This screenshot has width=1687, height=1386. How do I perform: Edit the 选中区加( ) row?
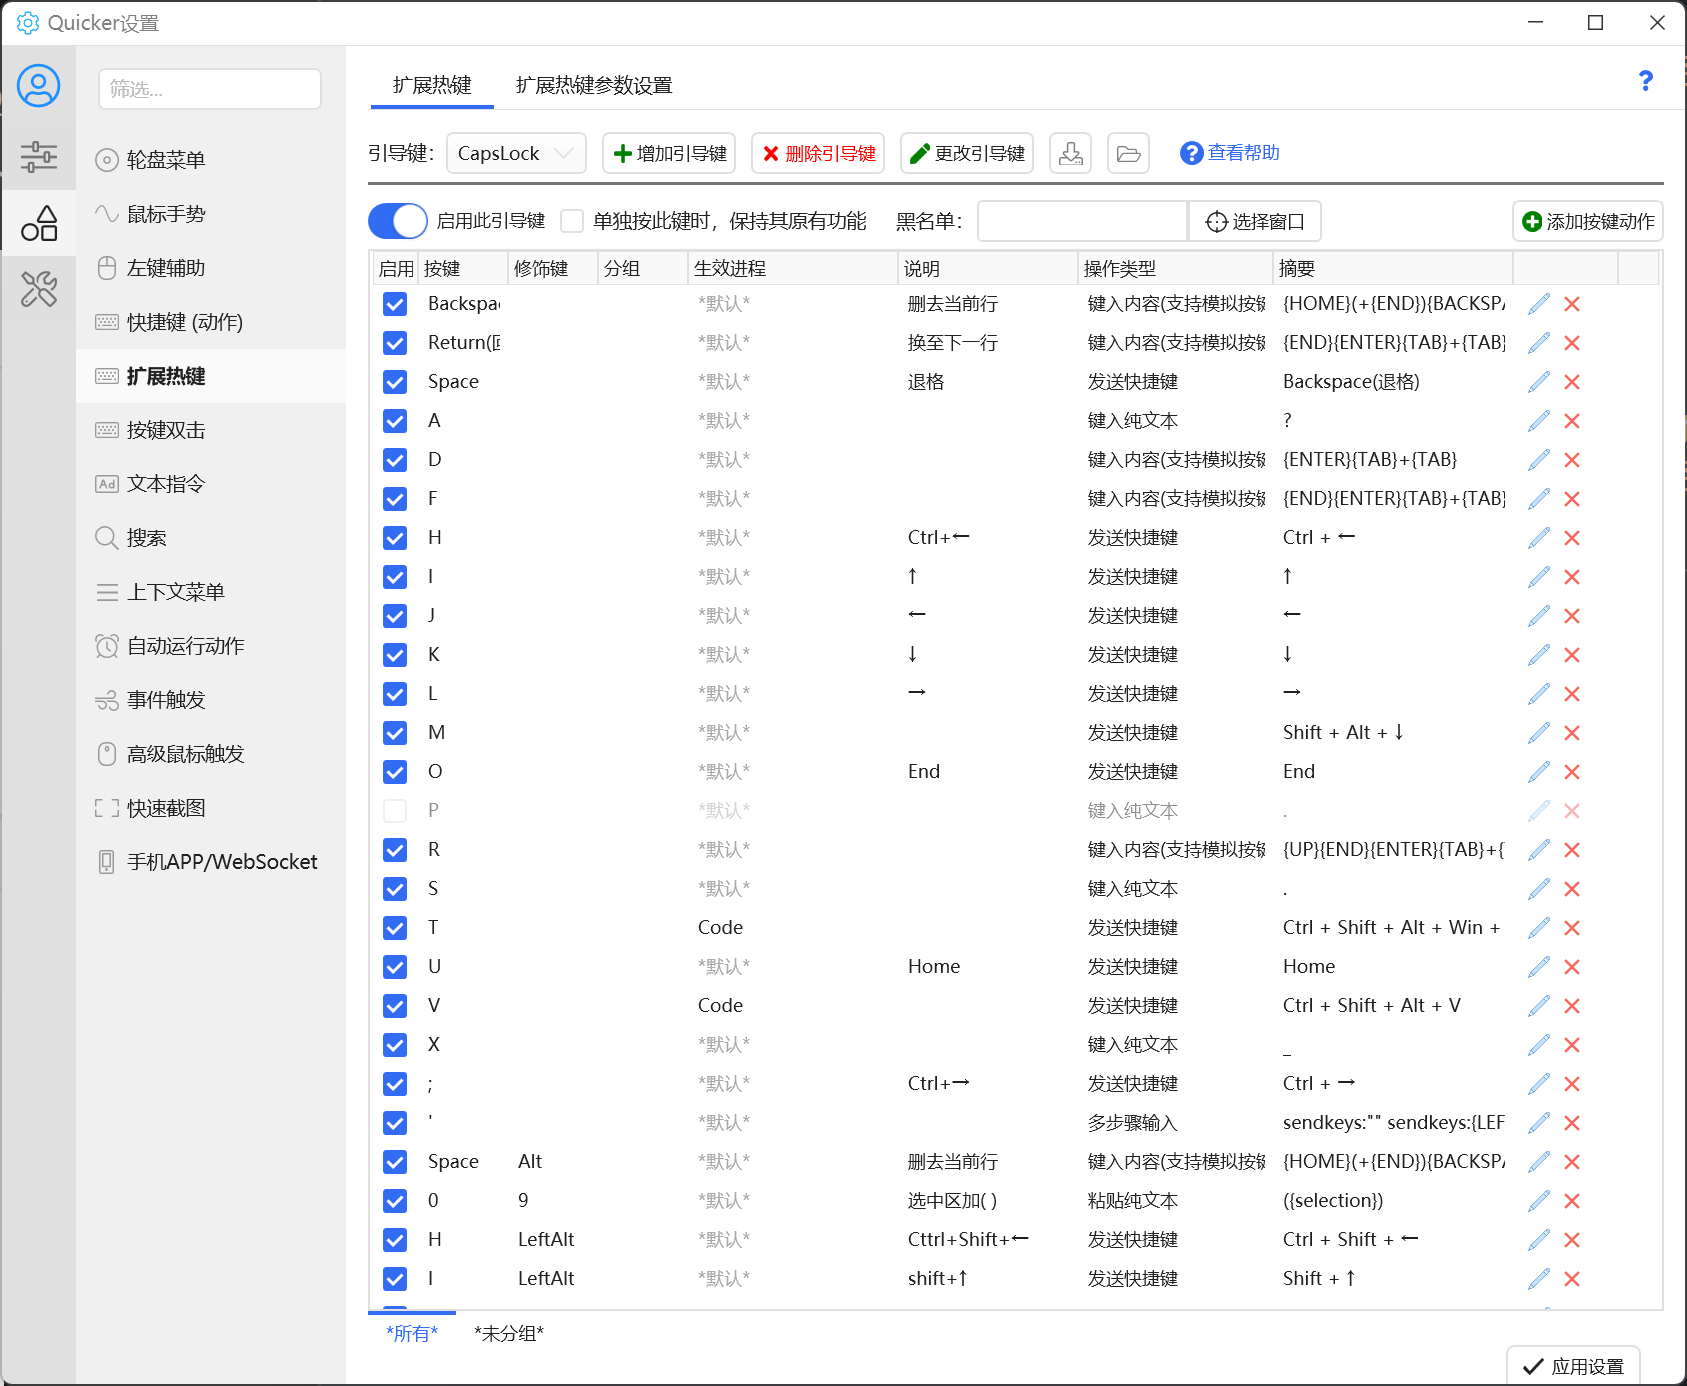tap(1539, 1201)
